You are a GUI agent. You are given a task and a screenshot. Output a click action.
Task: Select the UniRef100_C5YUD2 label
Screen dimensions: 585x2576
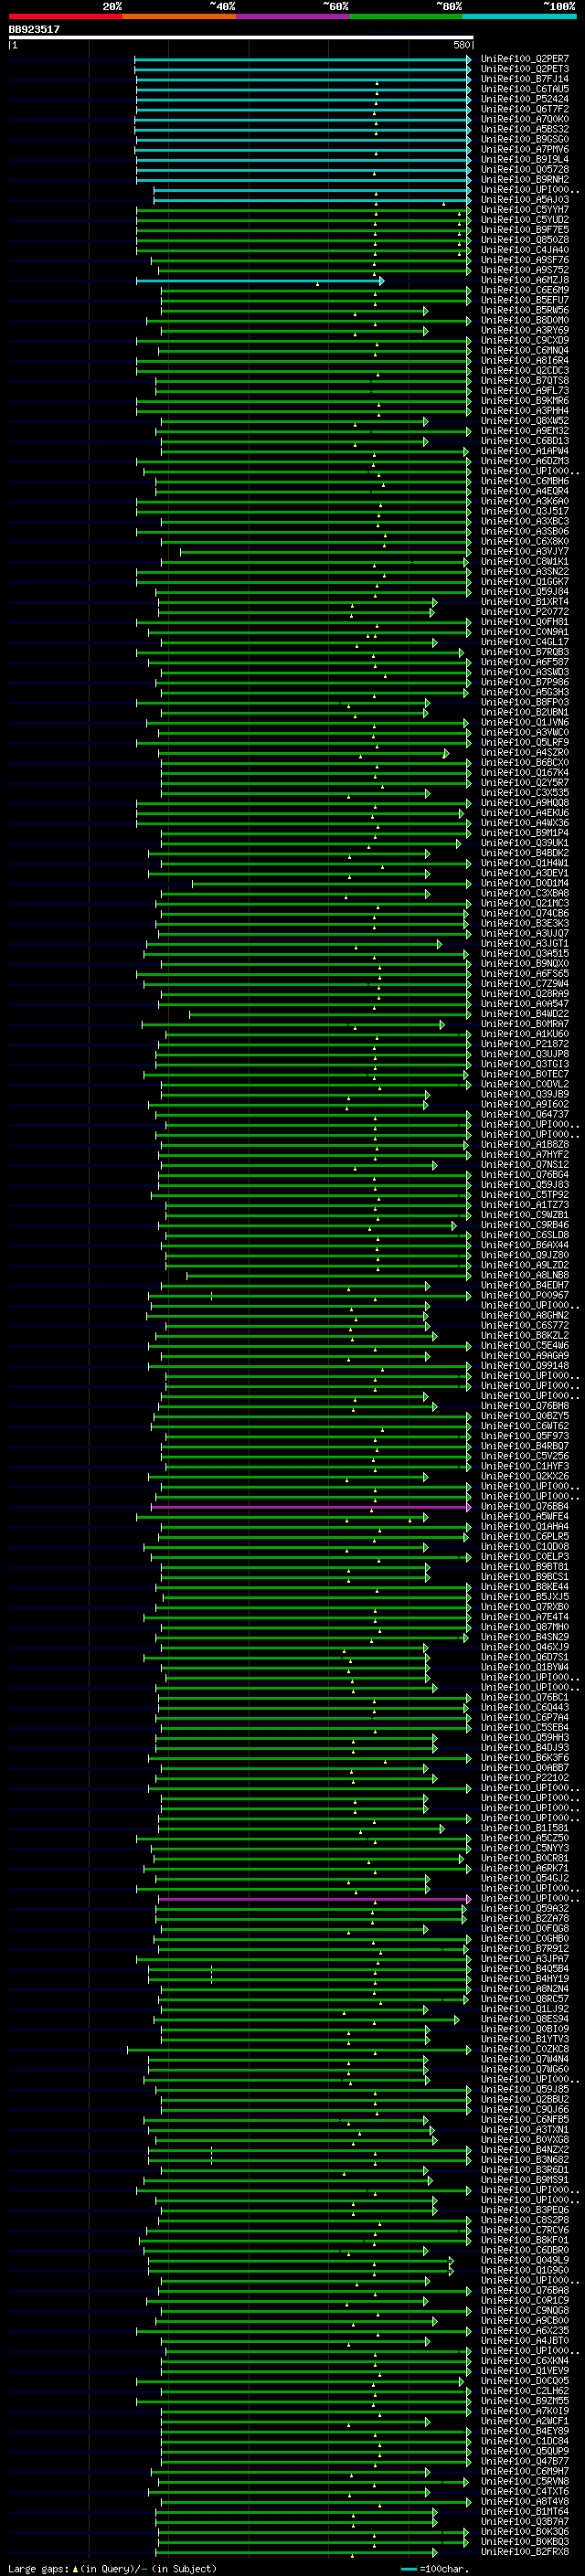[524, 220]
